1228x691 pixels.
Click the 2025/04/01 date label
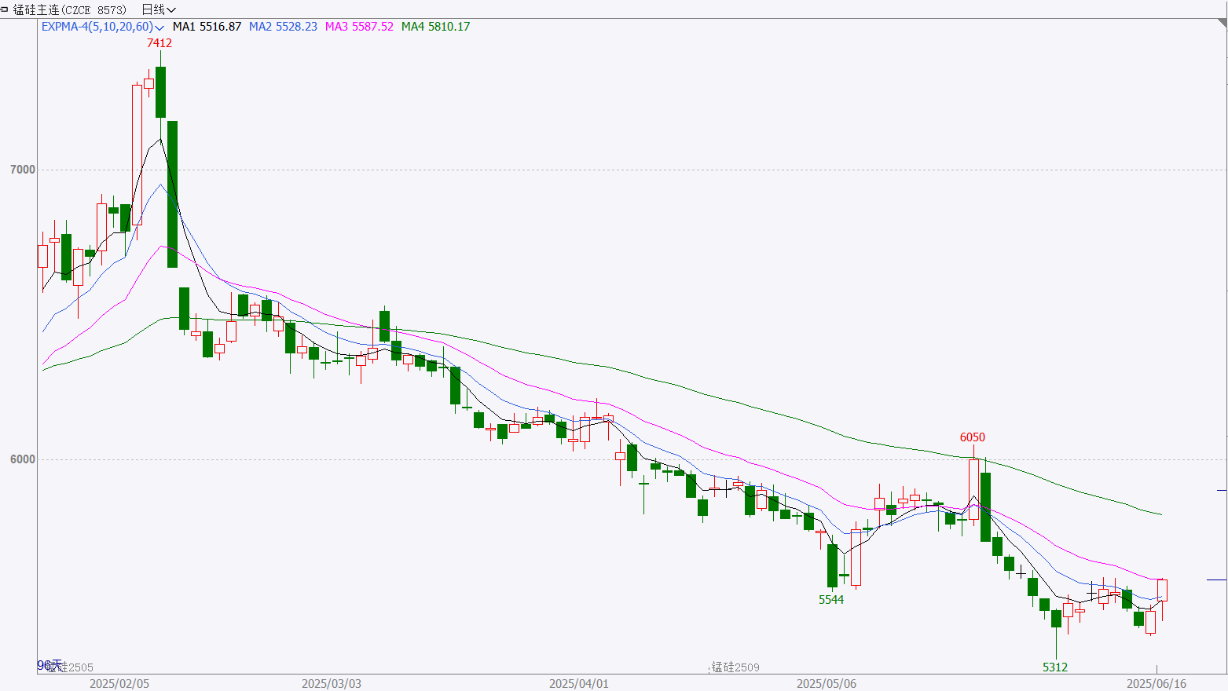click(x=579, y=683)
